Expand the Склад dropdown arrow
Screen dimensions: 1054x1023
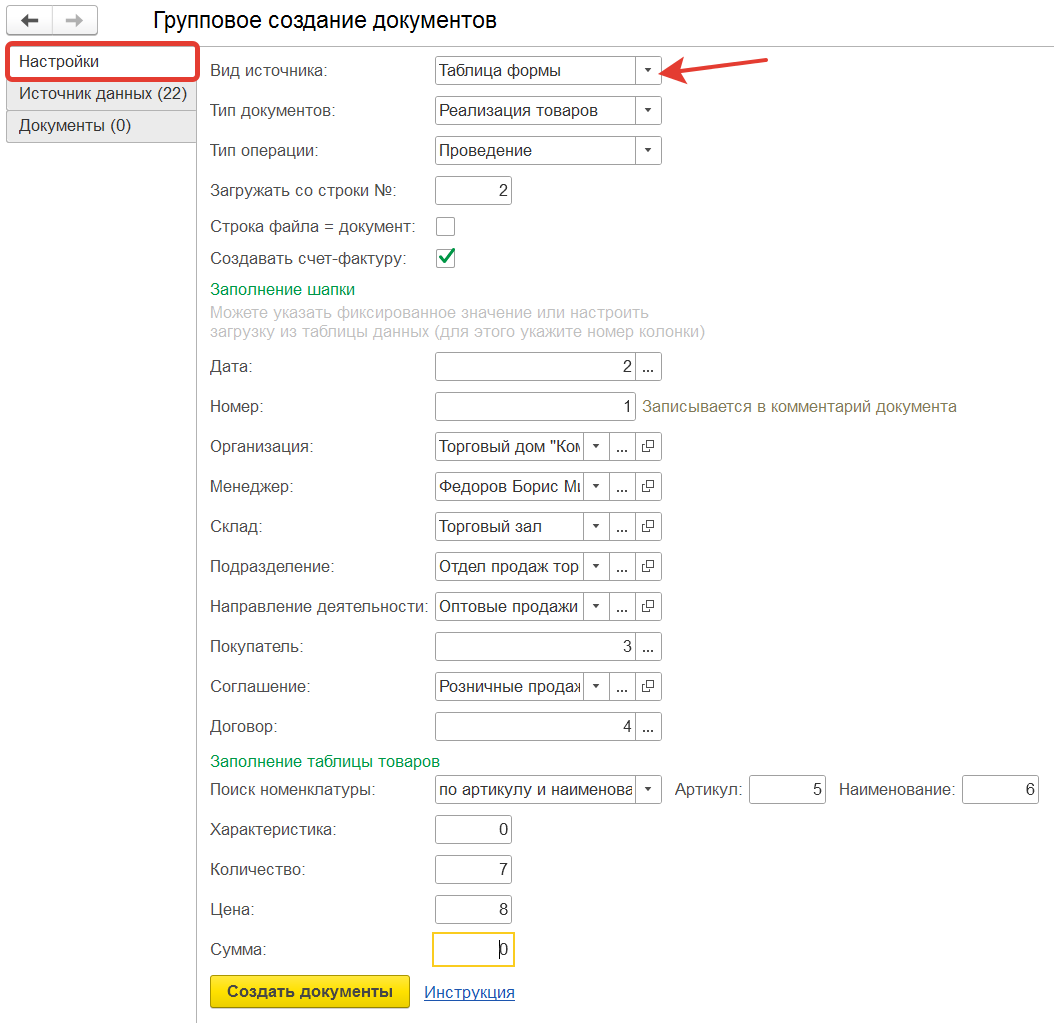coord(596,526)
